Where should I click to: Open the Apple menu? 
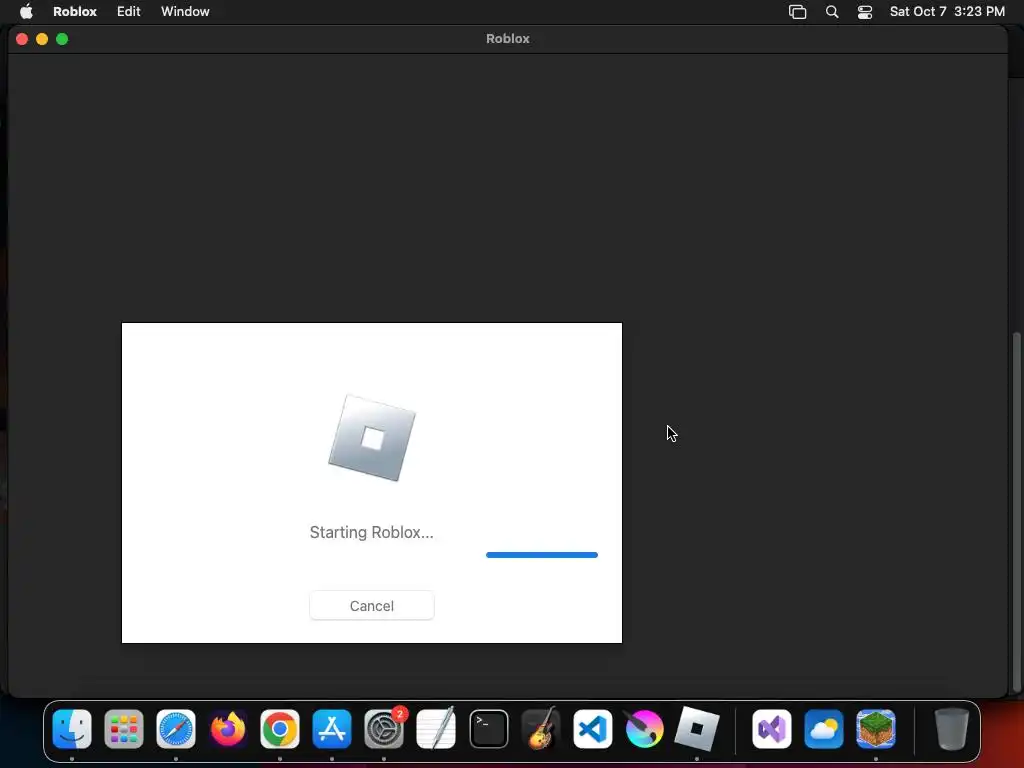pyautogui.click(x=26, y=11)
